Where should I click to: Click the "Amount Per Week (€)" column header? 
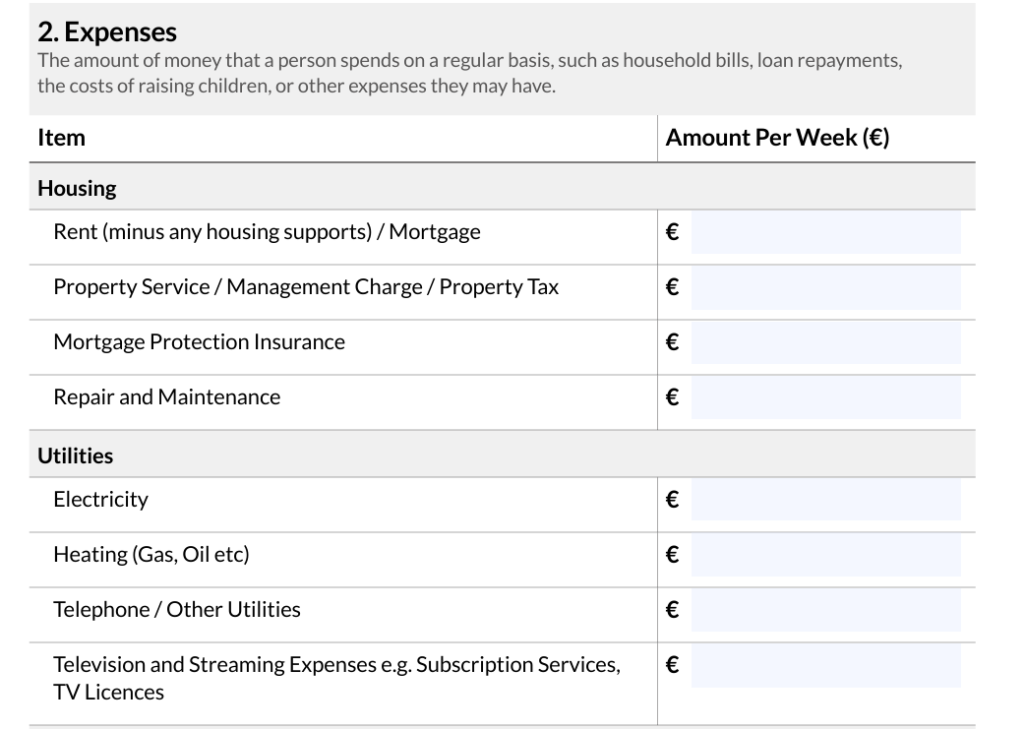[777, 139]
